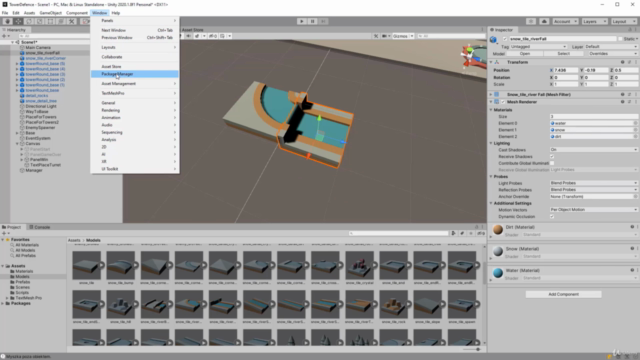
Task: Edit the Position X field
Action: click(x=566, y=70)
